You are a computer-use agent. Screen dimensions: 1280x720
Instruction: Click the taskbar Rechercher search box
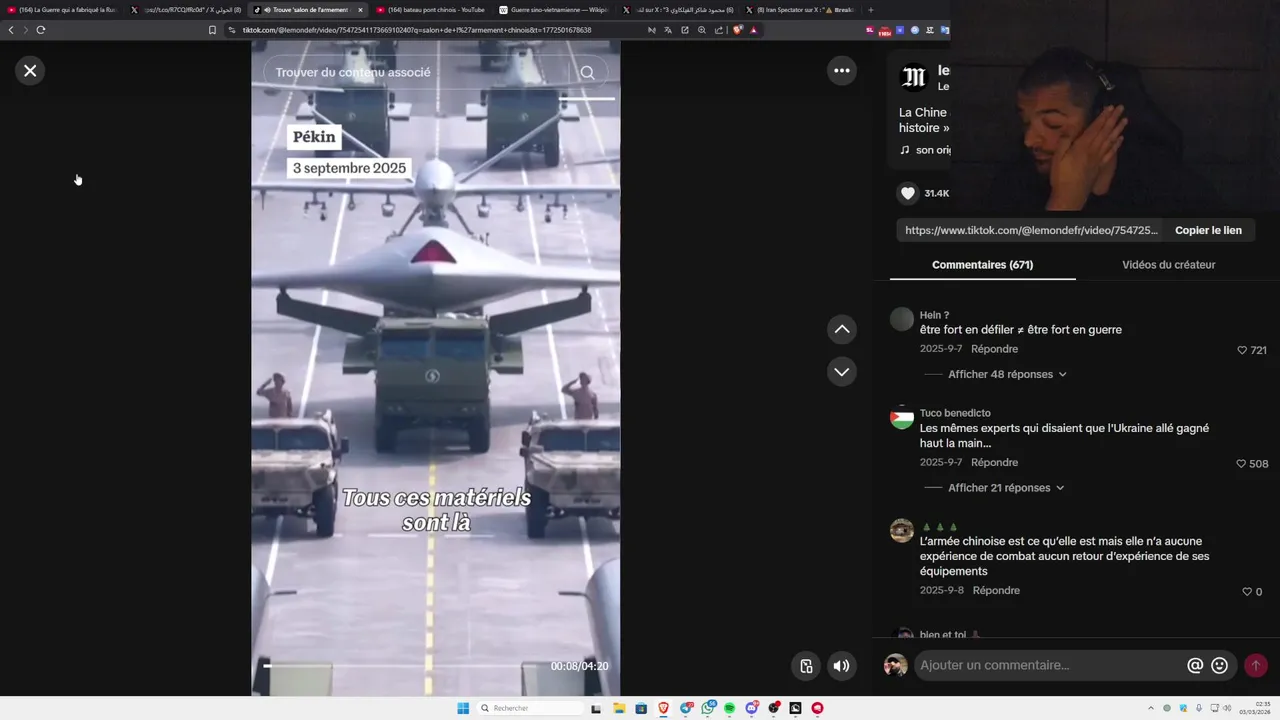pyautogui.click(x=530, y=708)
